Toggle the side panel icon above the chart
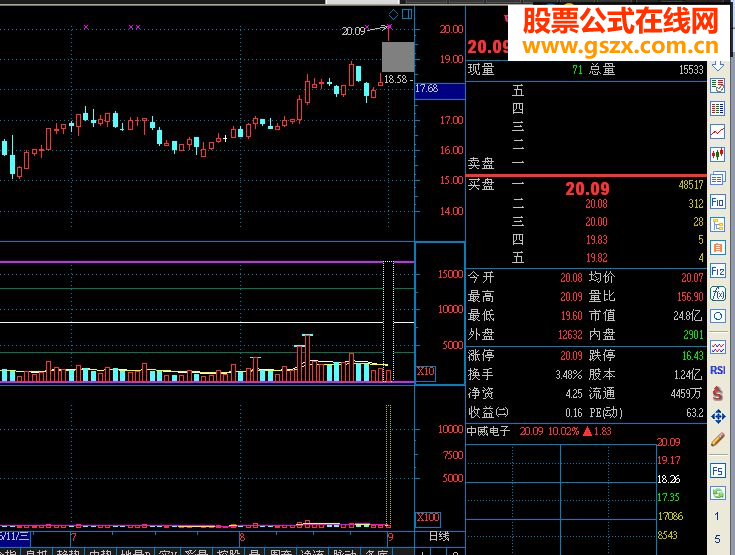Screen dimensions: 735x555 407,14
